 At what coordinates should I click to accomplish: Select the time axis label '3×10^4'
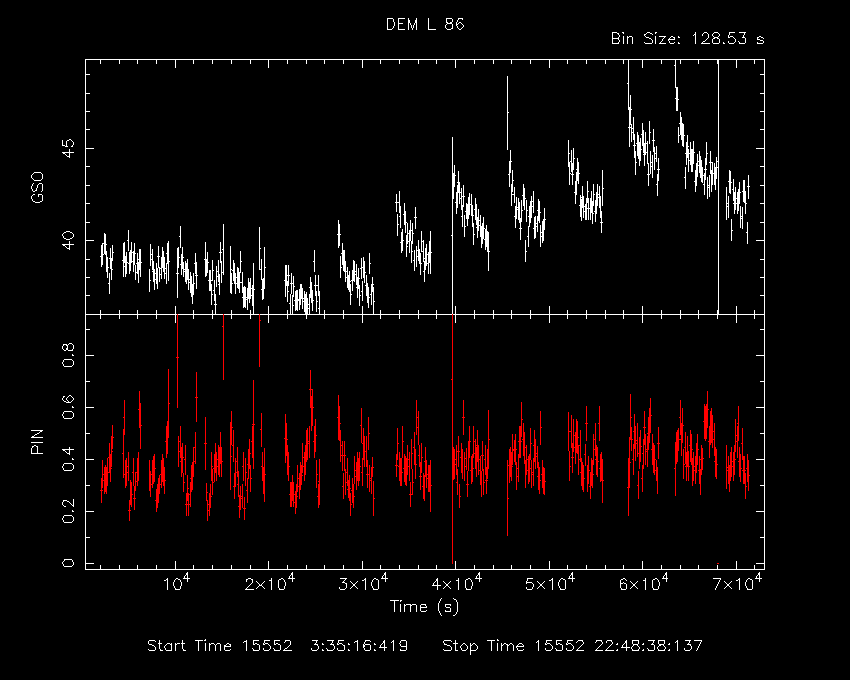tap(363, 583)
